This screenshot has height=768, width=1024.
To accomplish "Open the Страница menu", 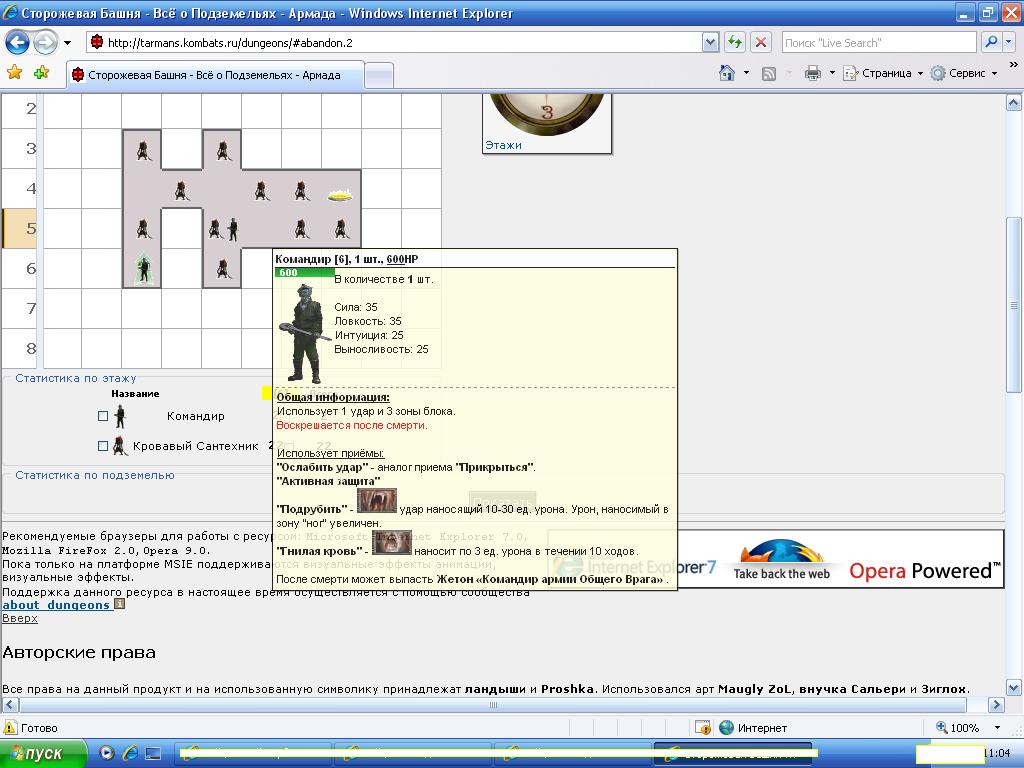I will (883, 73).
